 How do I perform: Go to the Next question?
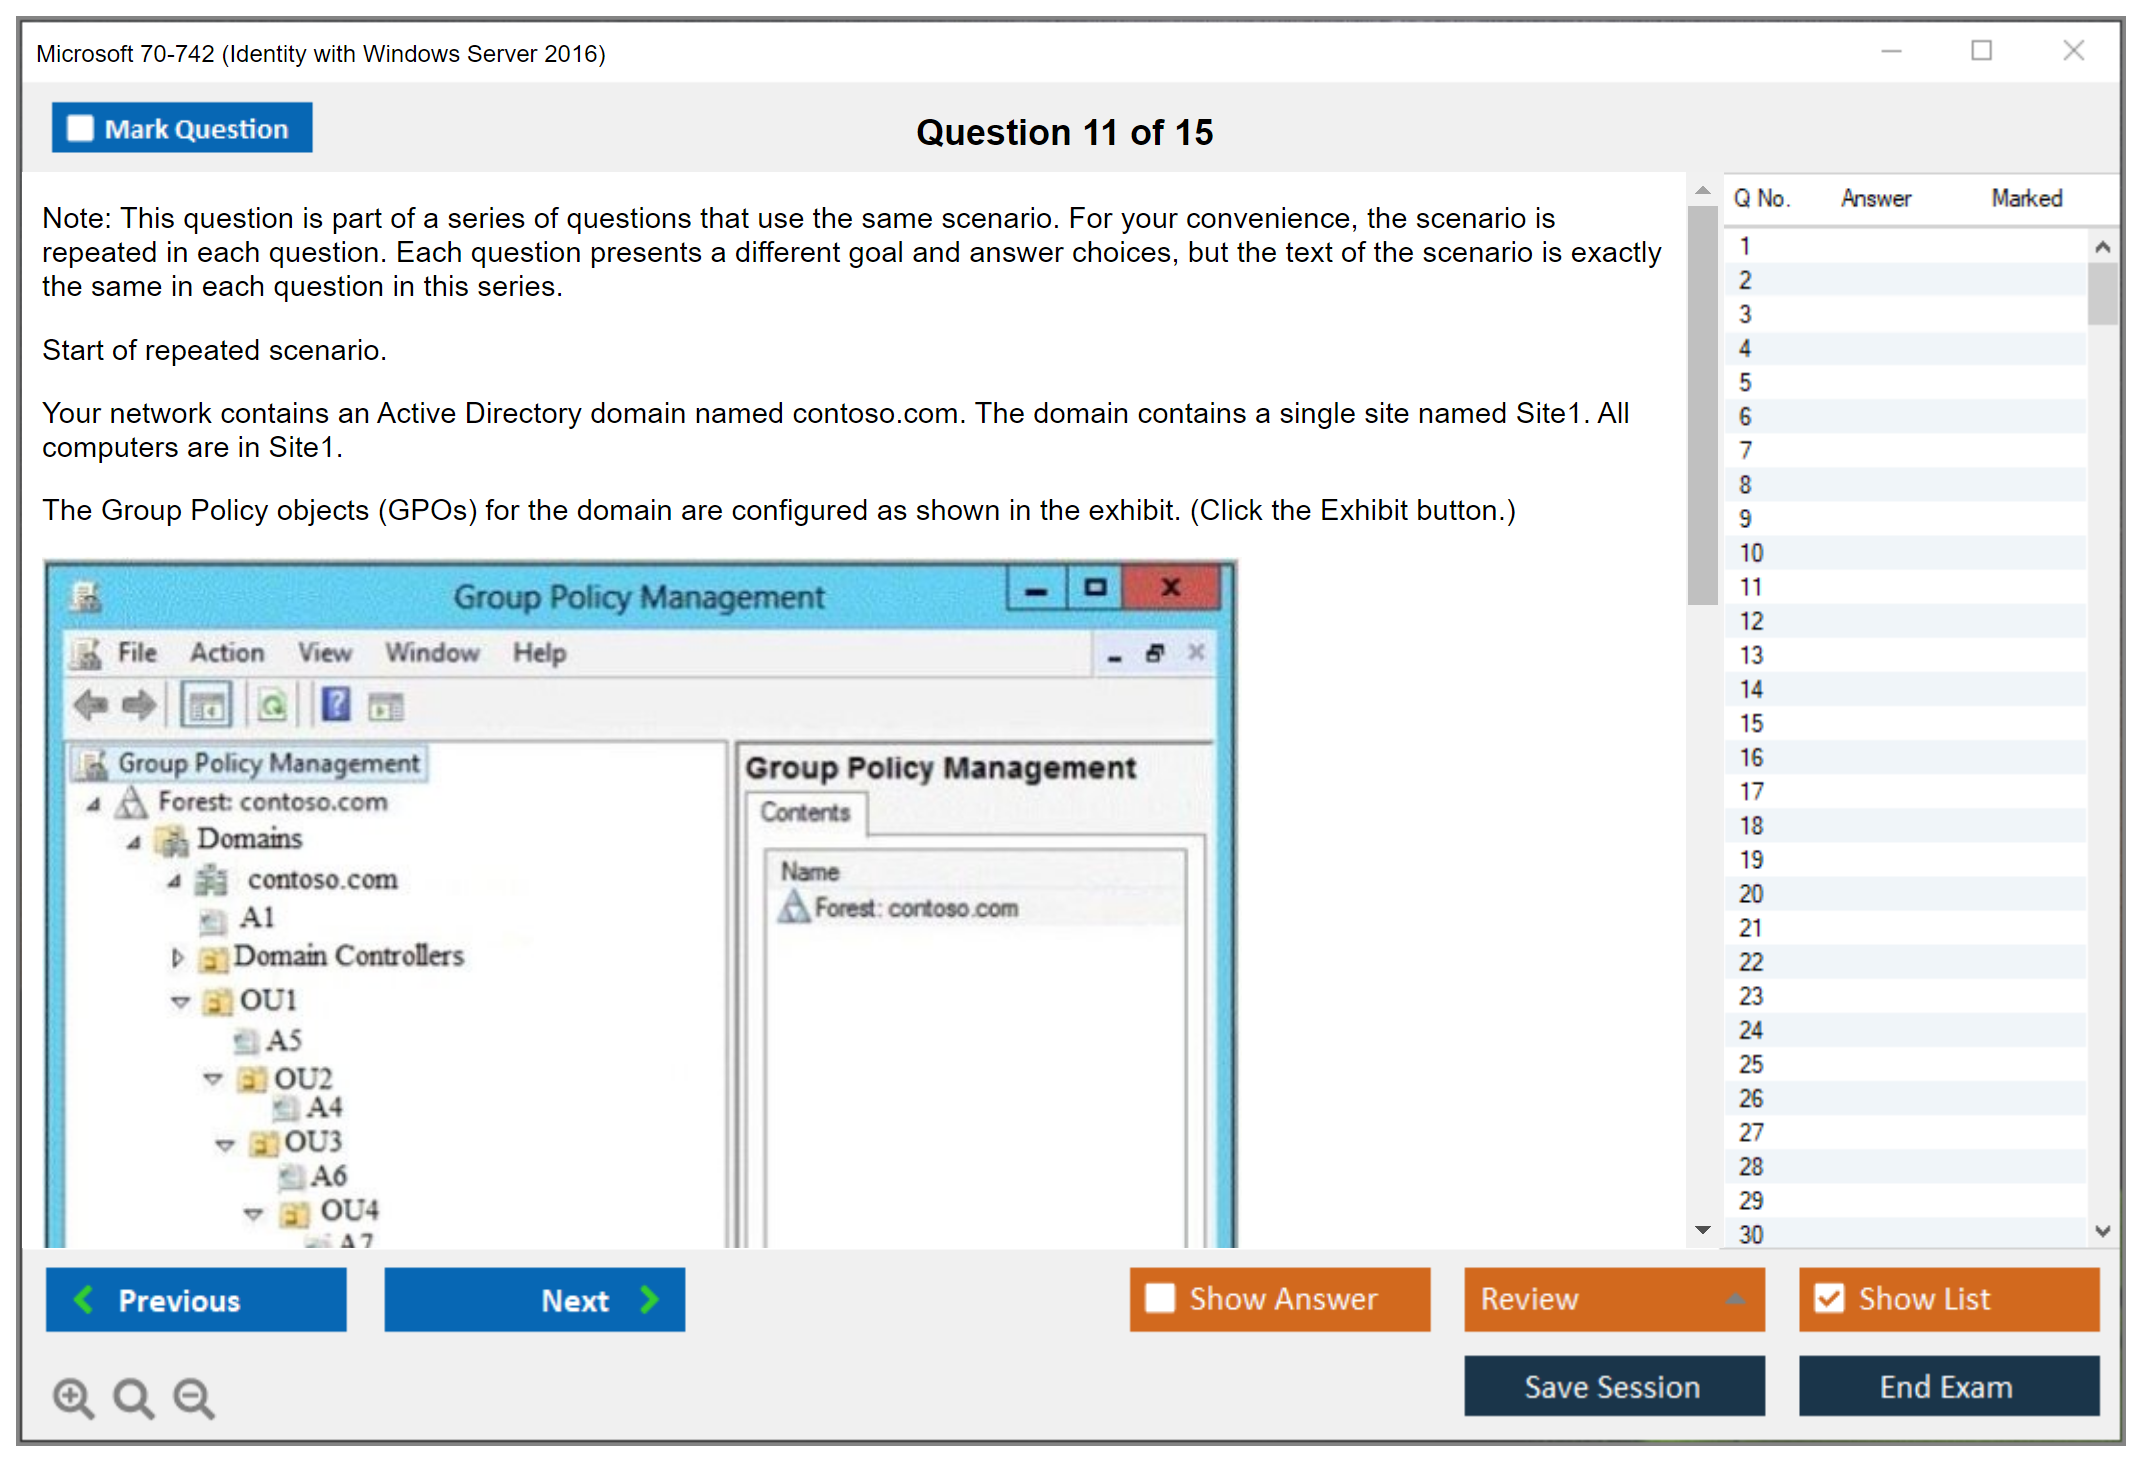(x=535, y=1299)
